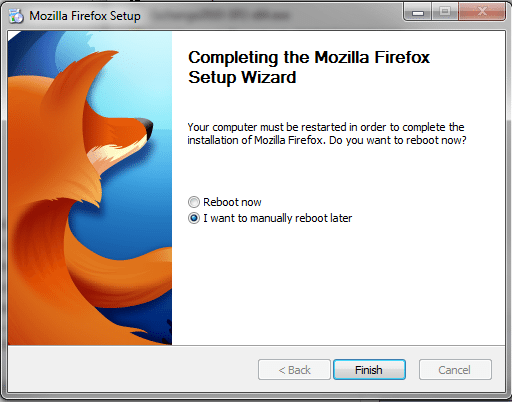Image resolution: width=512 pixels, height=402 pixels.
Task: Click the 'Reboot now' option label
Action: point(232,202)
